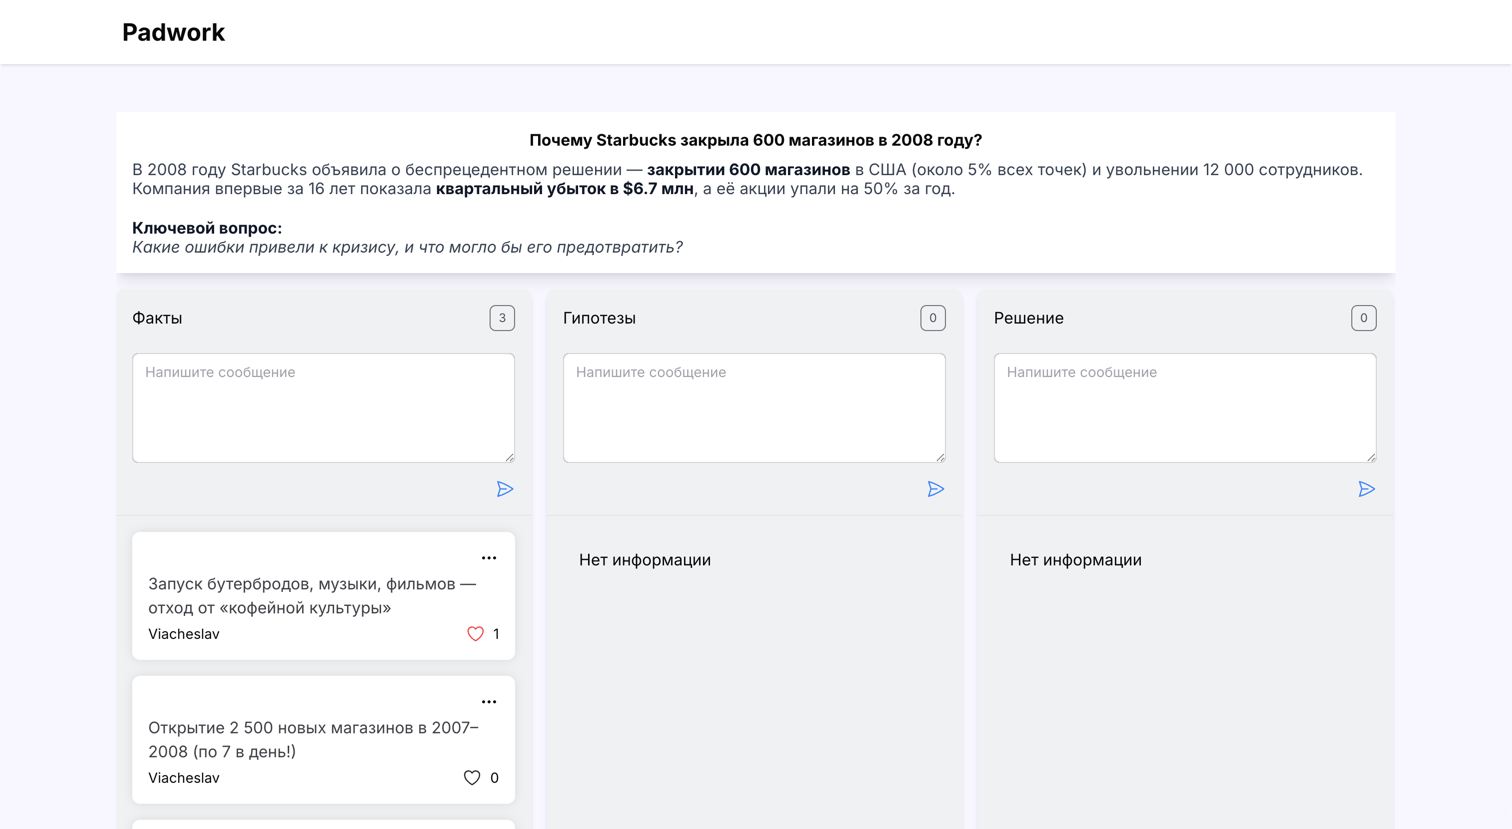
Task: Like the card about бутерброды and музыка
Action: tap(475, 634)
